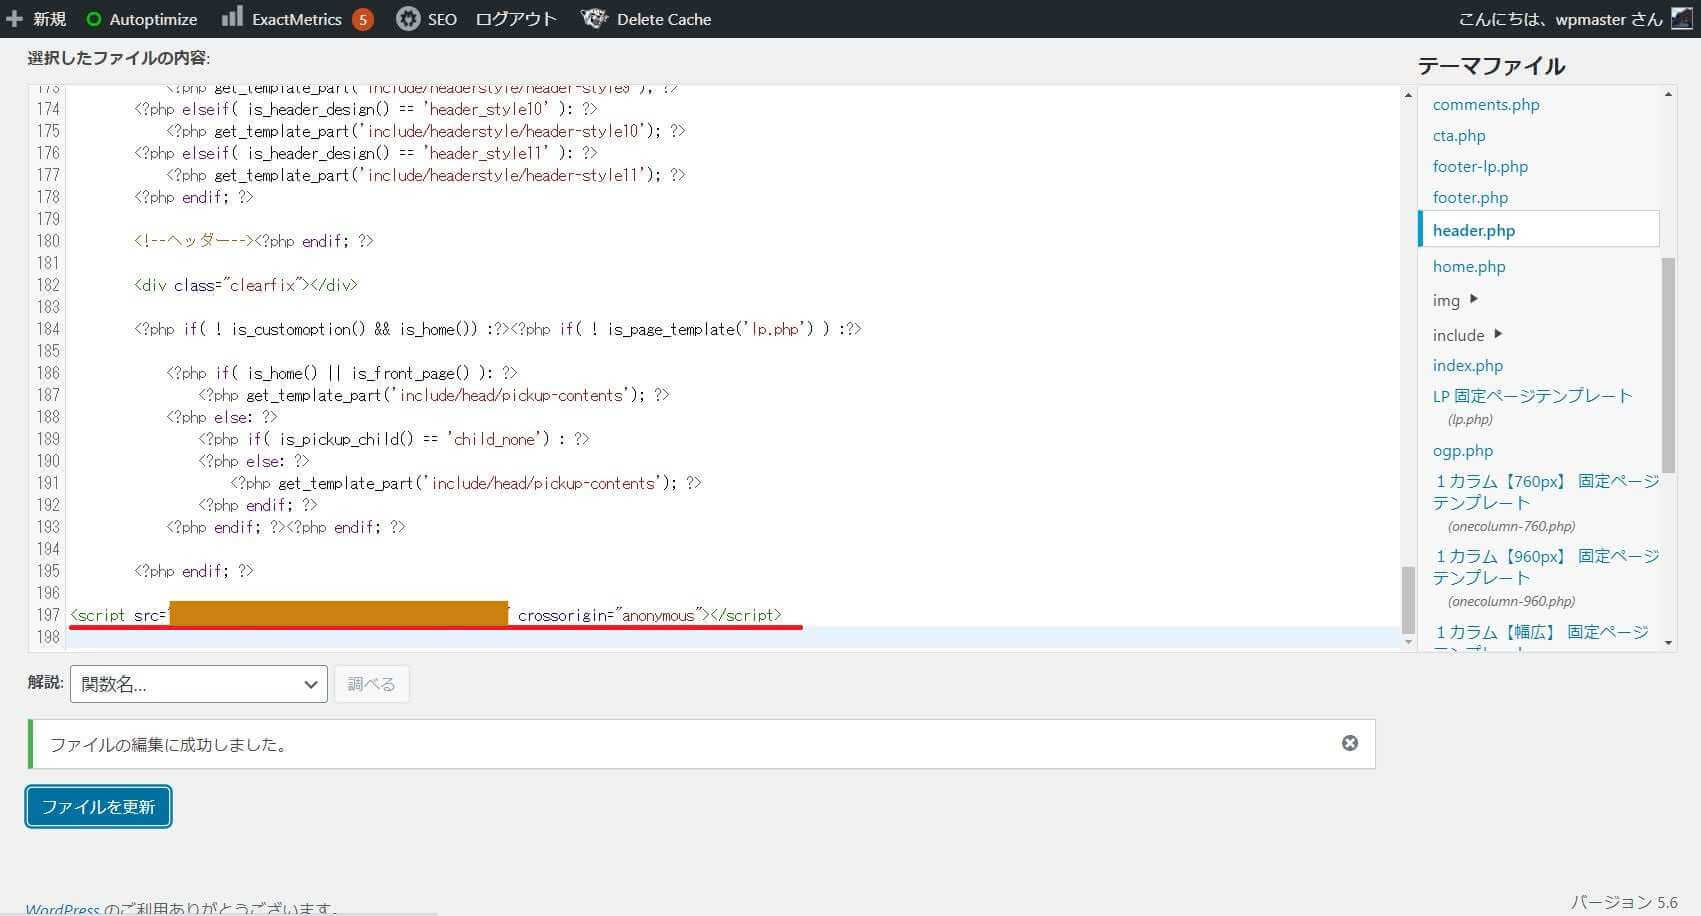Viewport: 1701px width, 916px height.
Task: Click the Autoptimize status circle icon
Action: pos(94,19)
